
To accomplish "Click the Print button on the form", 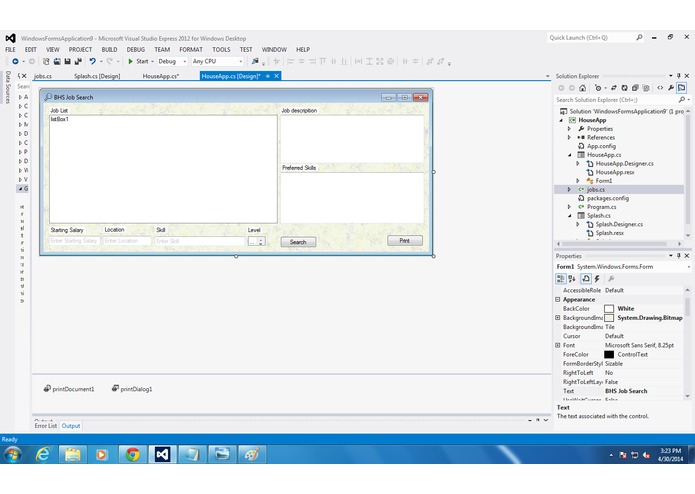I will (405, 241).
